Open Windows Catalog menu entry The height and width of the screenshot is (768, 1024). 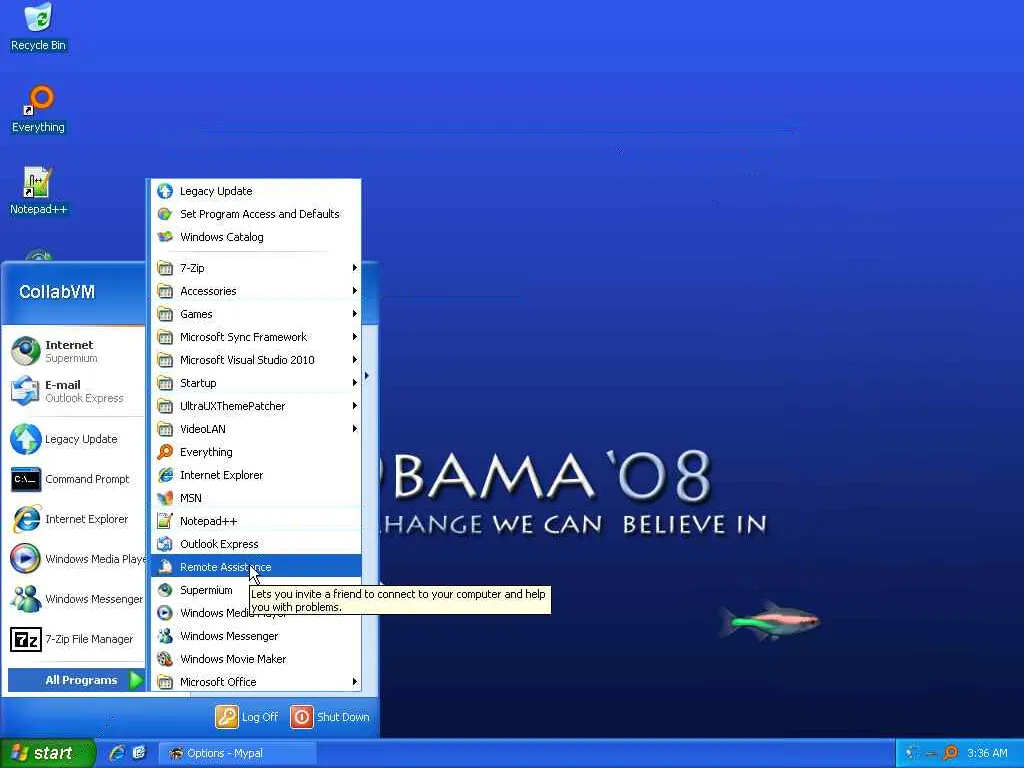coord(257,236)
